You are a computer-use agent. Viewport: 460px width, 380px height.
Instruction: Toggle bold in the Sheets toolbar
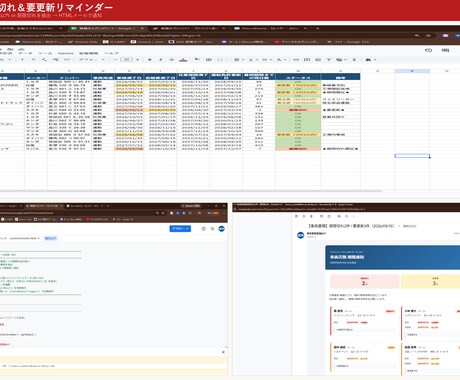(149, 60)
